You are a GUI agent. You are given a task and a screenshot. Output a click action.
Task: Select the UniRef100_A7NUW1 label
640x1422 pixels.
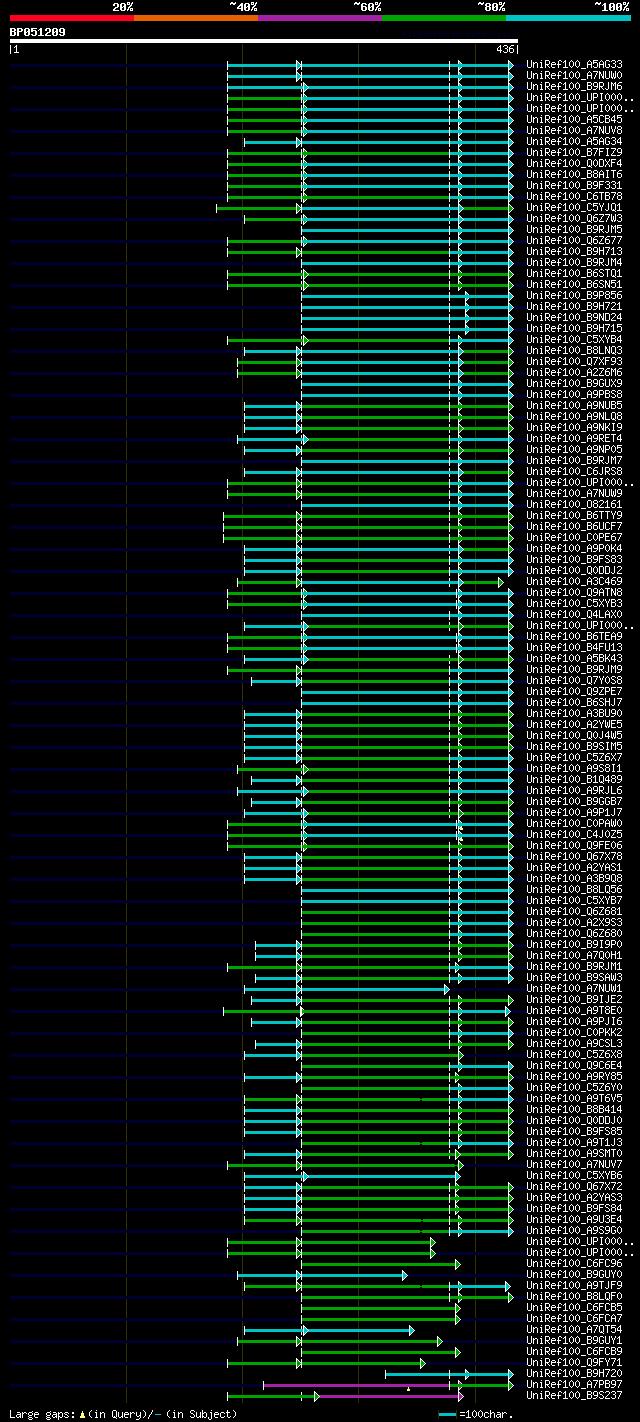573,988
